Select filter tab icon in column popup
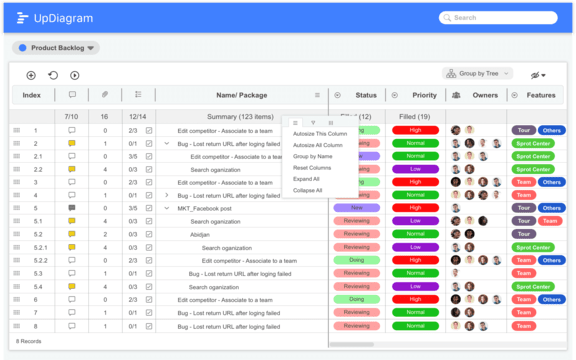This screenshot has height=360, width=576. point(313,123)
